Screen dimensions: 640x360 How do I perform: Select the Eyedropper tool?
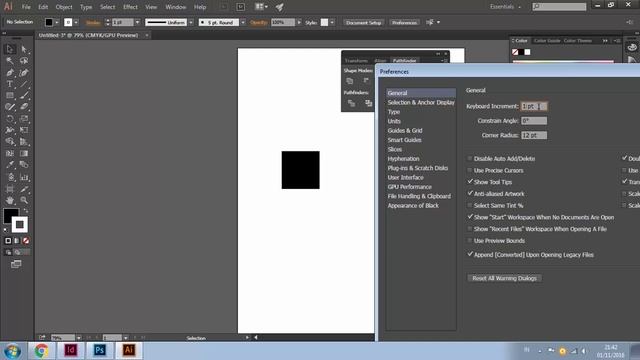click(10, 165)
